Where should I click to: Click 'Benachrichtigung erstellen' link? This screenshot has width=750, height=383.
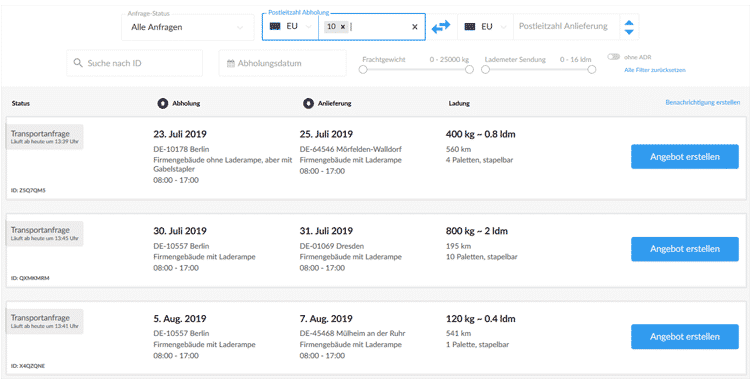pyautogui.click(x=703, y=102)
